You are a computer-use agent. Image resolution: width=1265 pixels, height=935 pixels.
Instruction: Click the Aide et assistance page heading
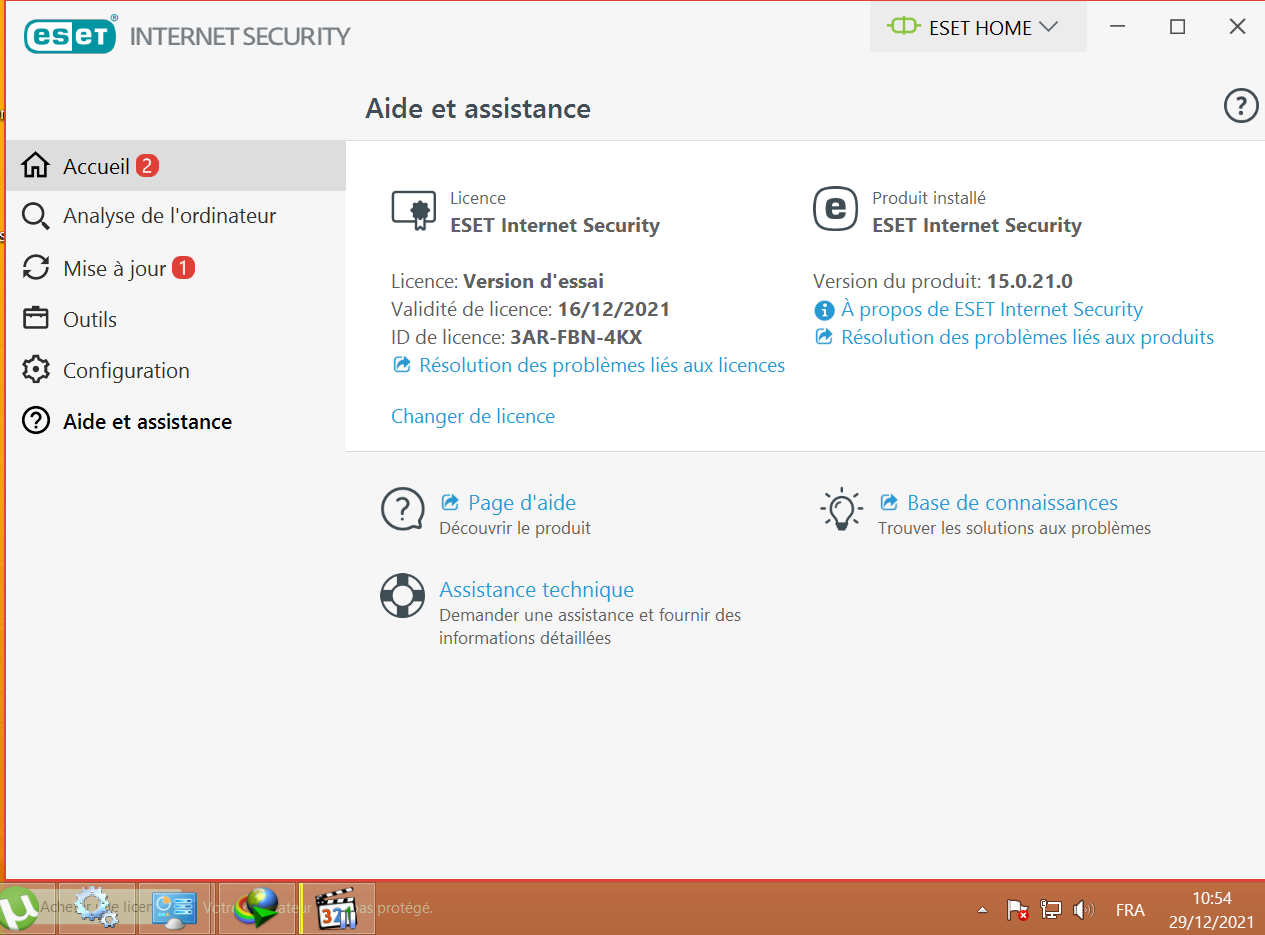(478, 108)
